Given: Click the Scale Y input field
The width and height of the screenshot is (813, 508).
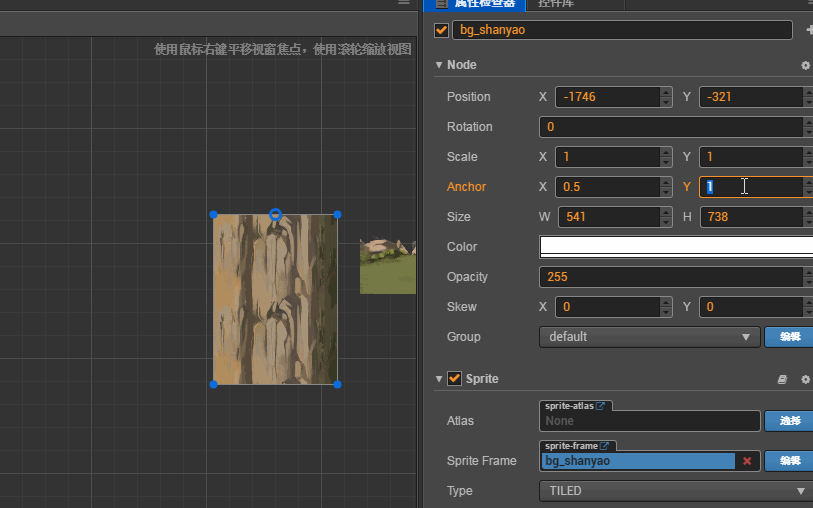Looking at the screenshot, I should 751,157.
